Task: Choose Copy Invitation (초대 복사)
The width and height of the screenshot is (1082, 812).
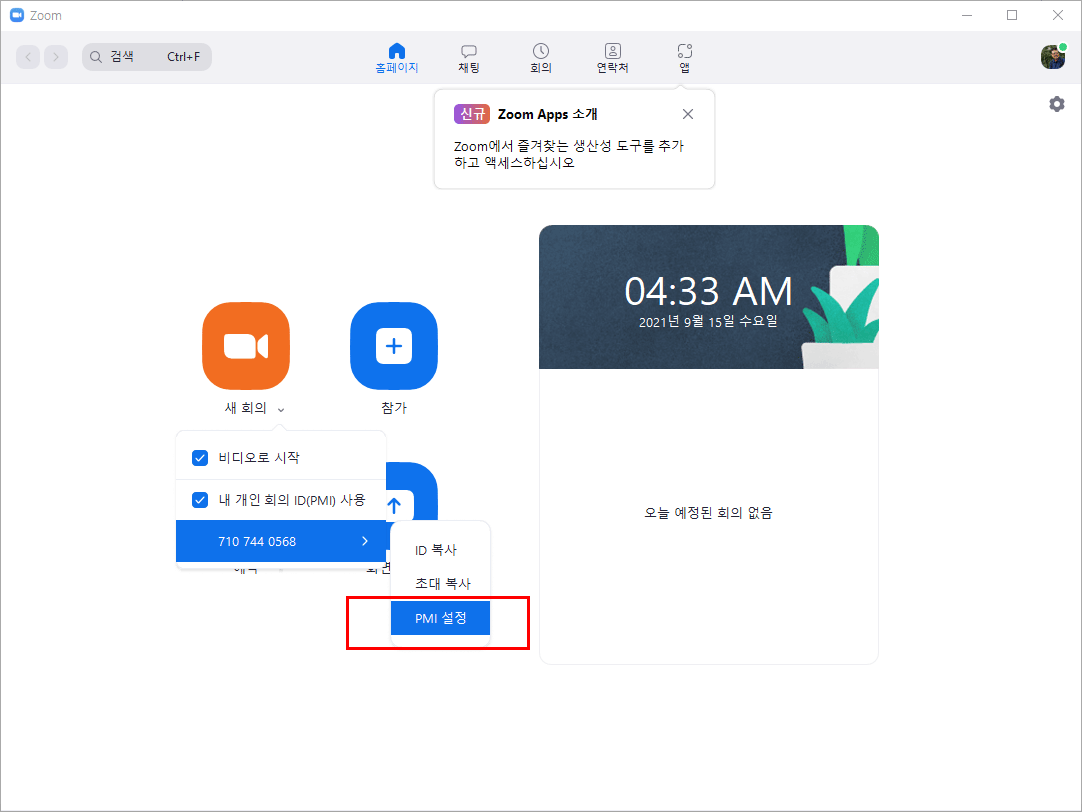Action: pyautogui.click(x=440, y=584)
